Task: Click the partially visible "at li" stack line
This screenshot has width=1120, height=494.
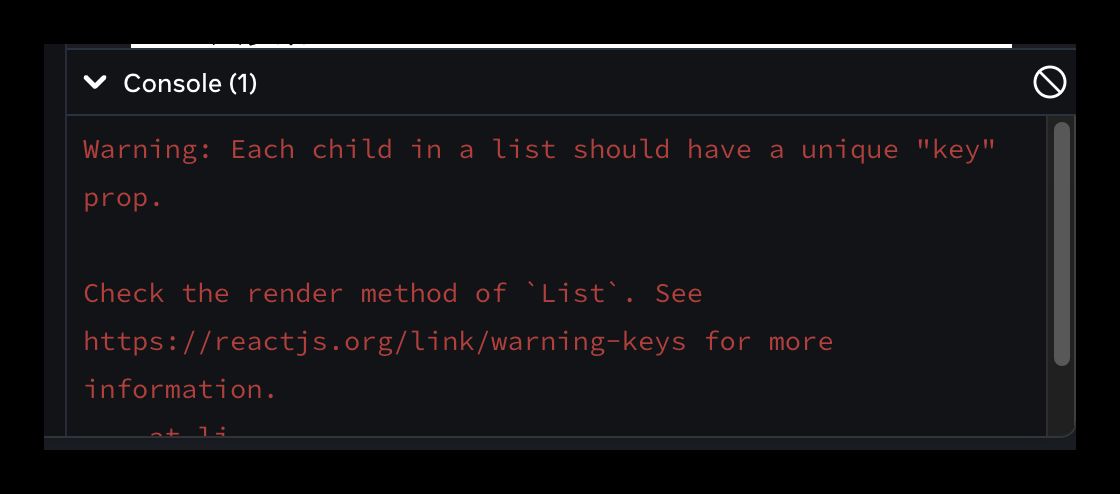Action: click(x=189, y=431)
